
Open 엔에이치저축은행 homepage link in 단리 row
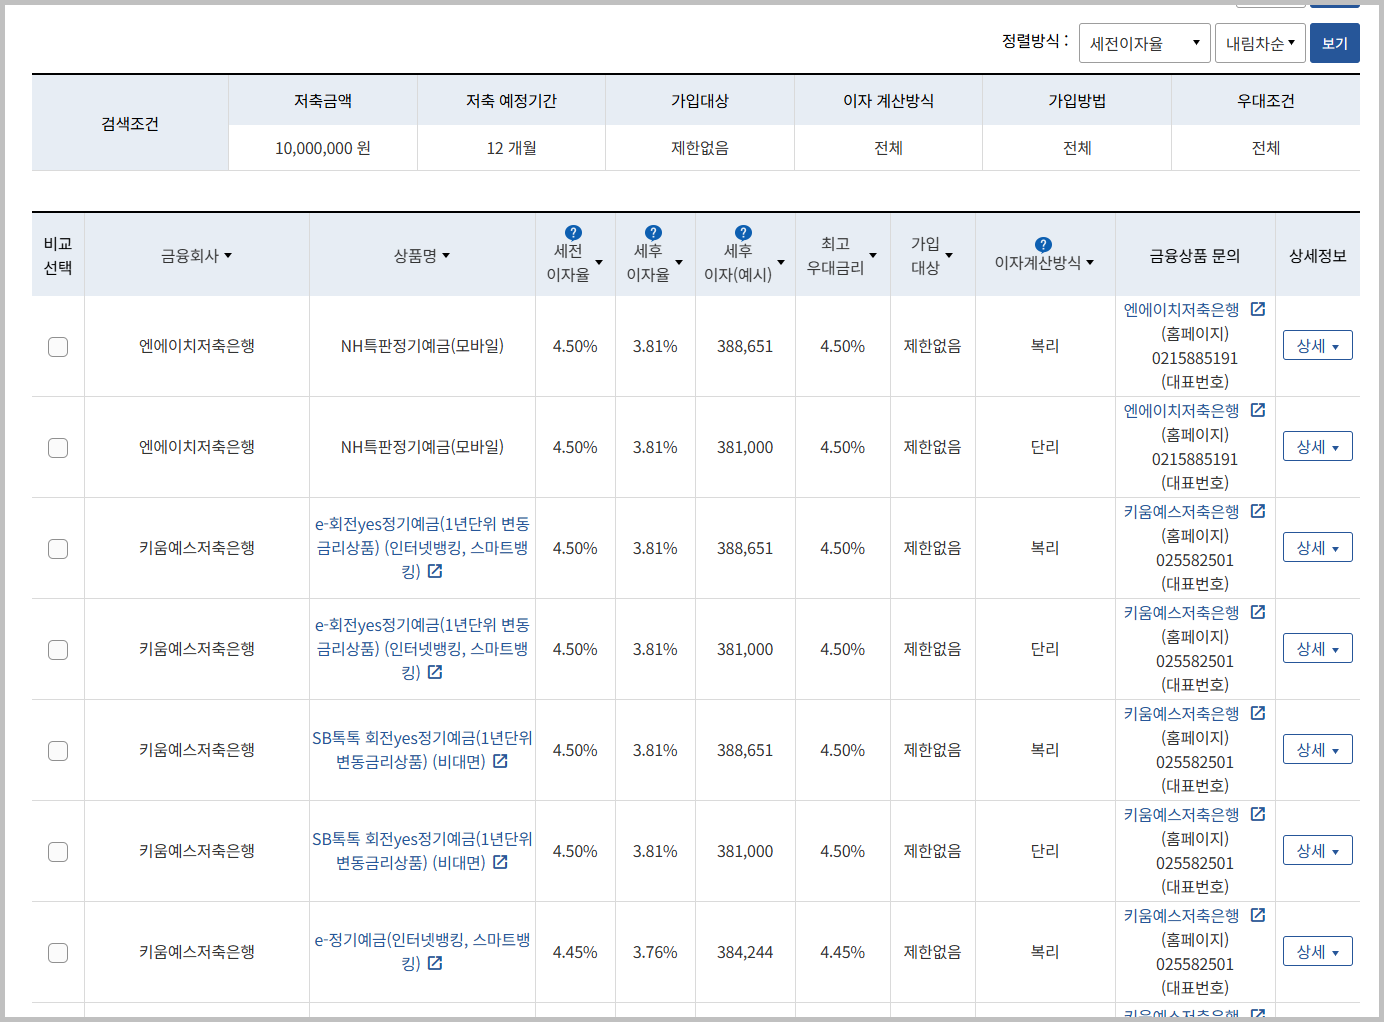point(1181,411)
